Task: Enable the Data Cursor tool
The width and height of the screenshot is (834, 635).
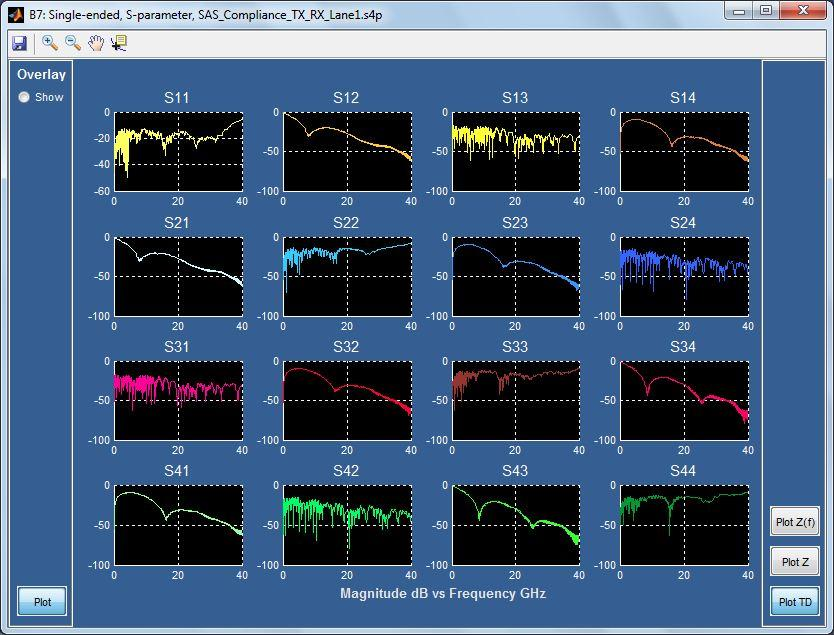Action: pos(119,43)
